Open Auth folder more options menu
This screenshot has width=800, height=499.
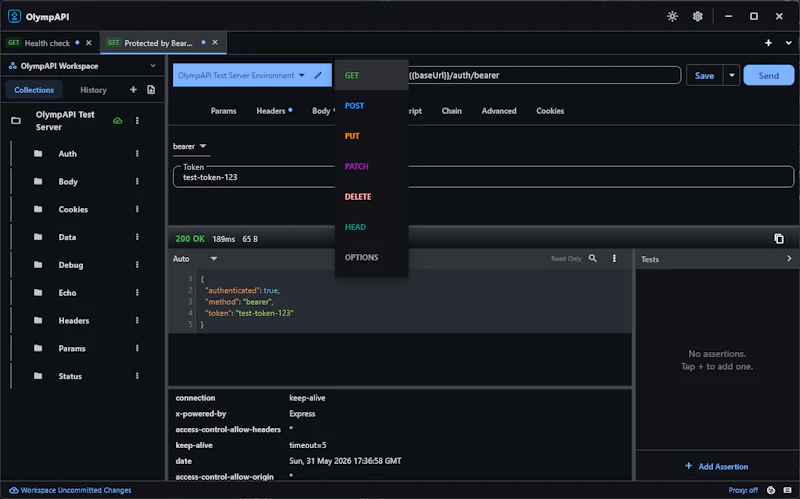137,154
